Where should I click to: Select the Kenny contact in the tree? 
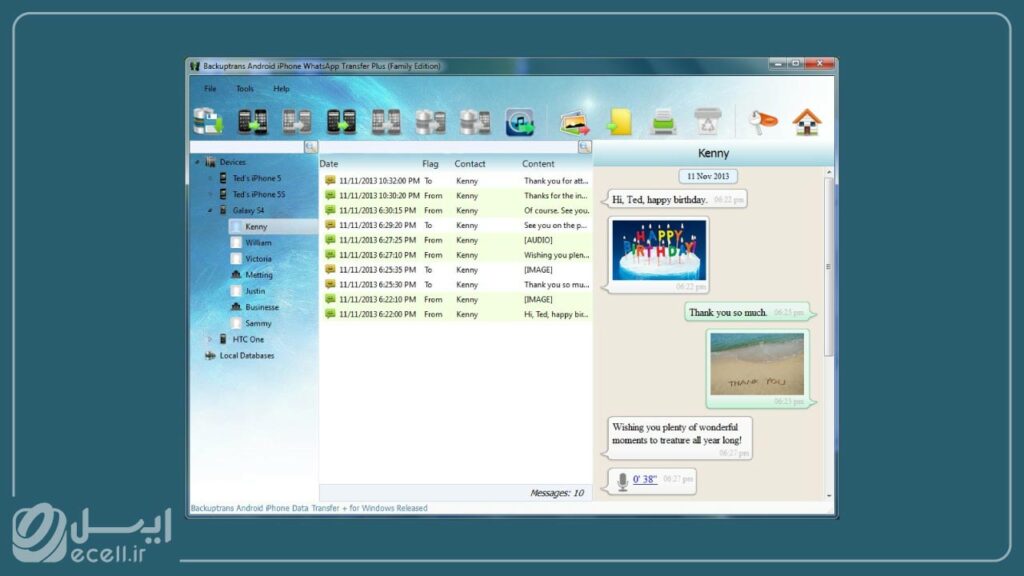(256, 227)
